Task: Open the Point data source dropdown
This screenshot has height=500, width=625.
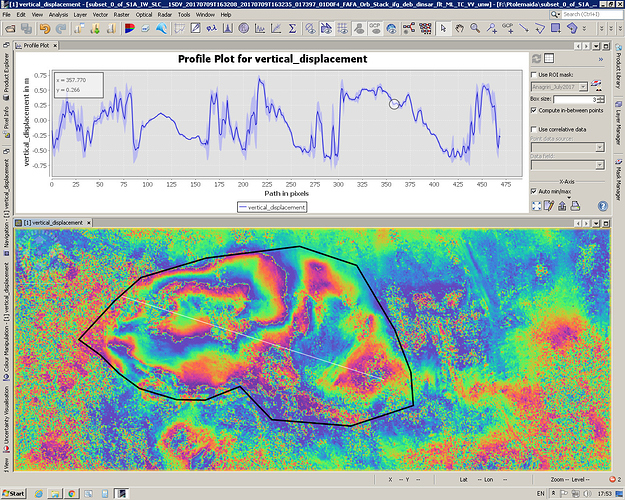Action: pyautogui.click(x=600, y=148)
